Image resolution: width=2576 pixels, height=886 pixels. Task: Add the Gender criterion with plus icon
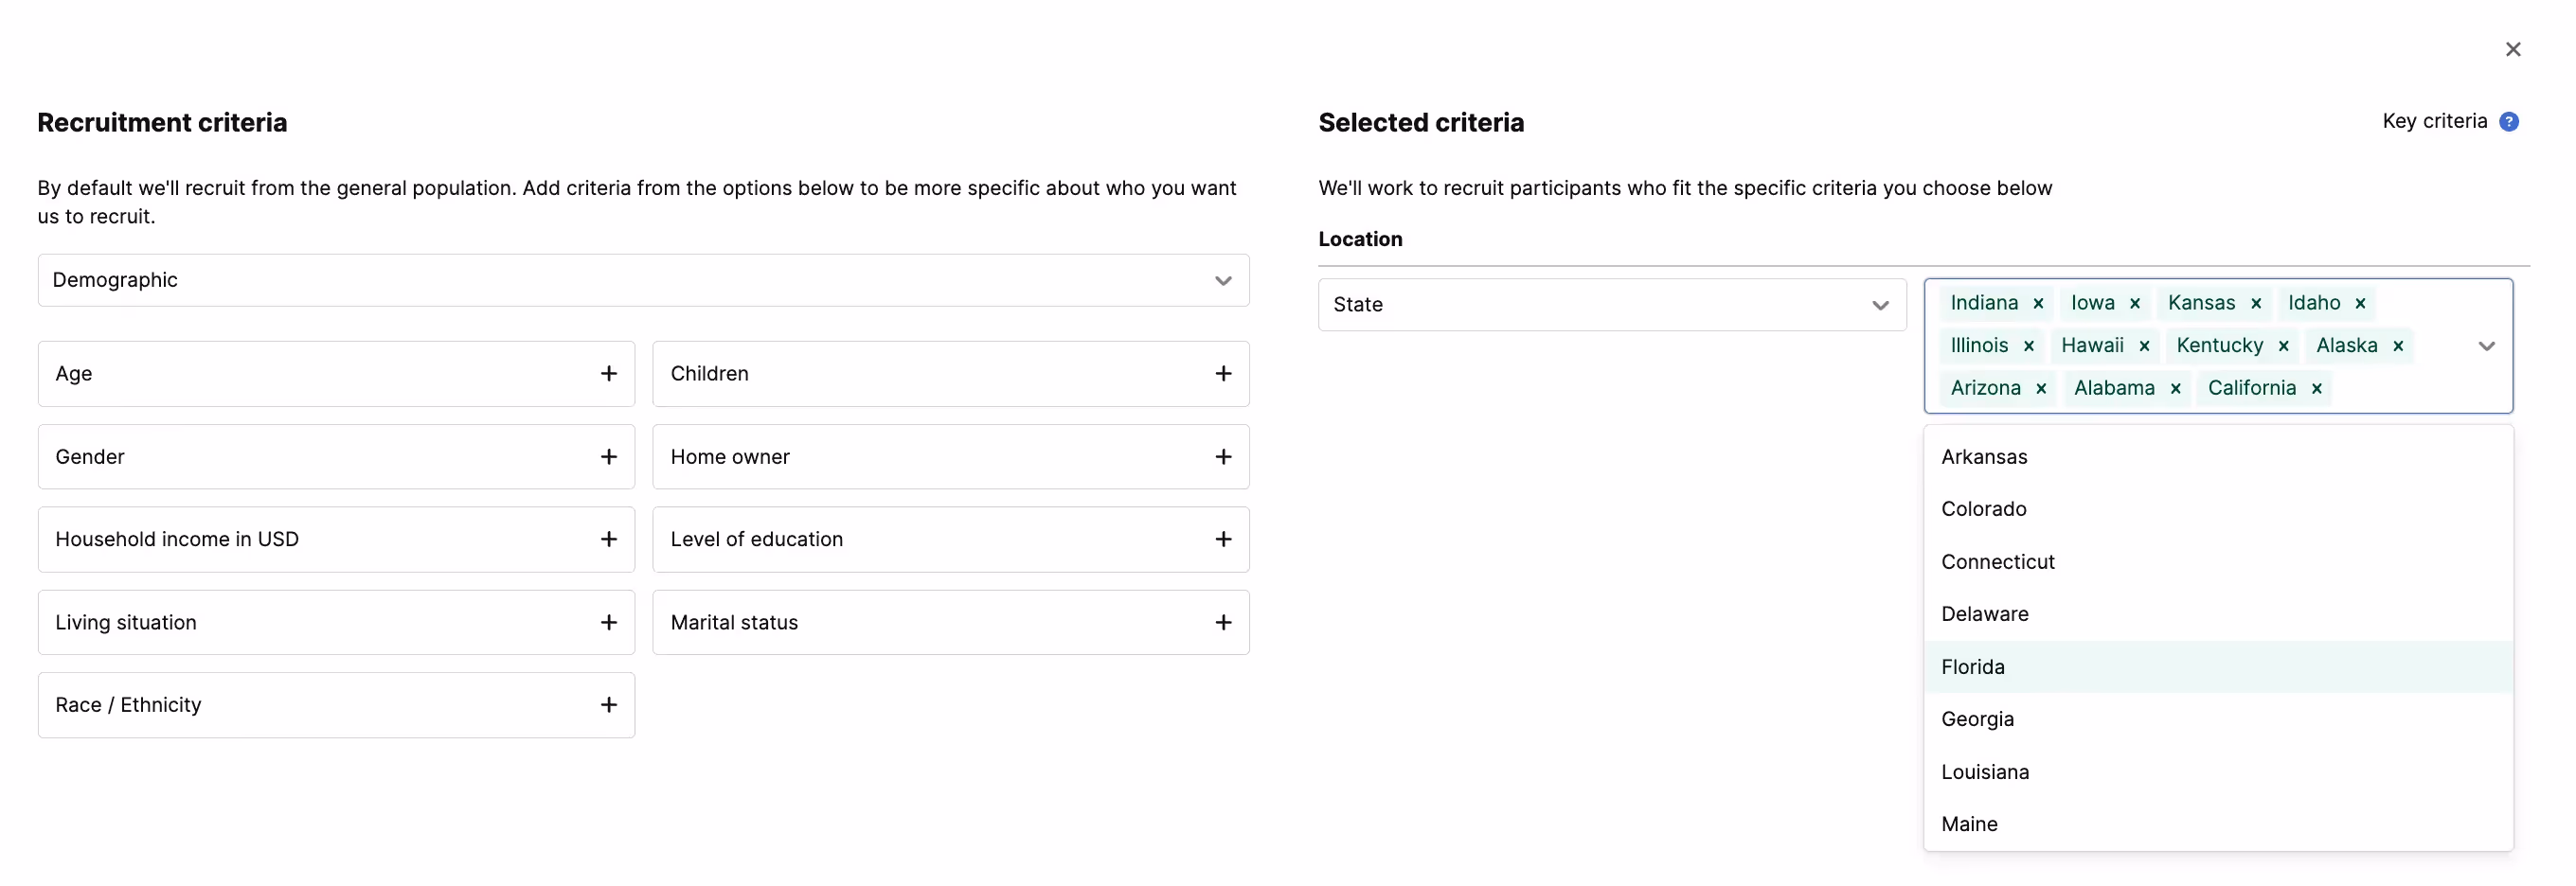tap(608, 457)
